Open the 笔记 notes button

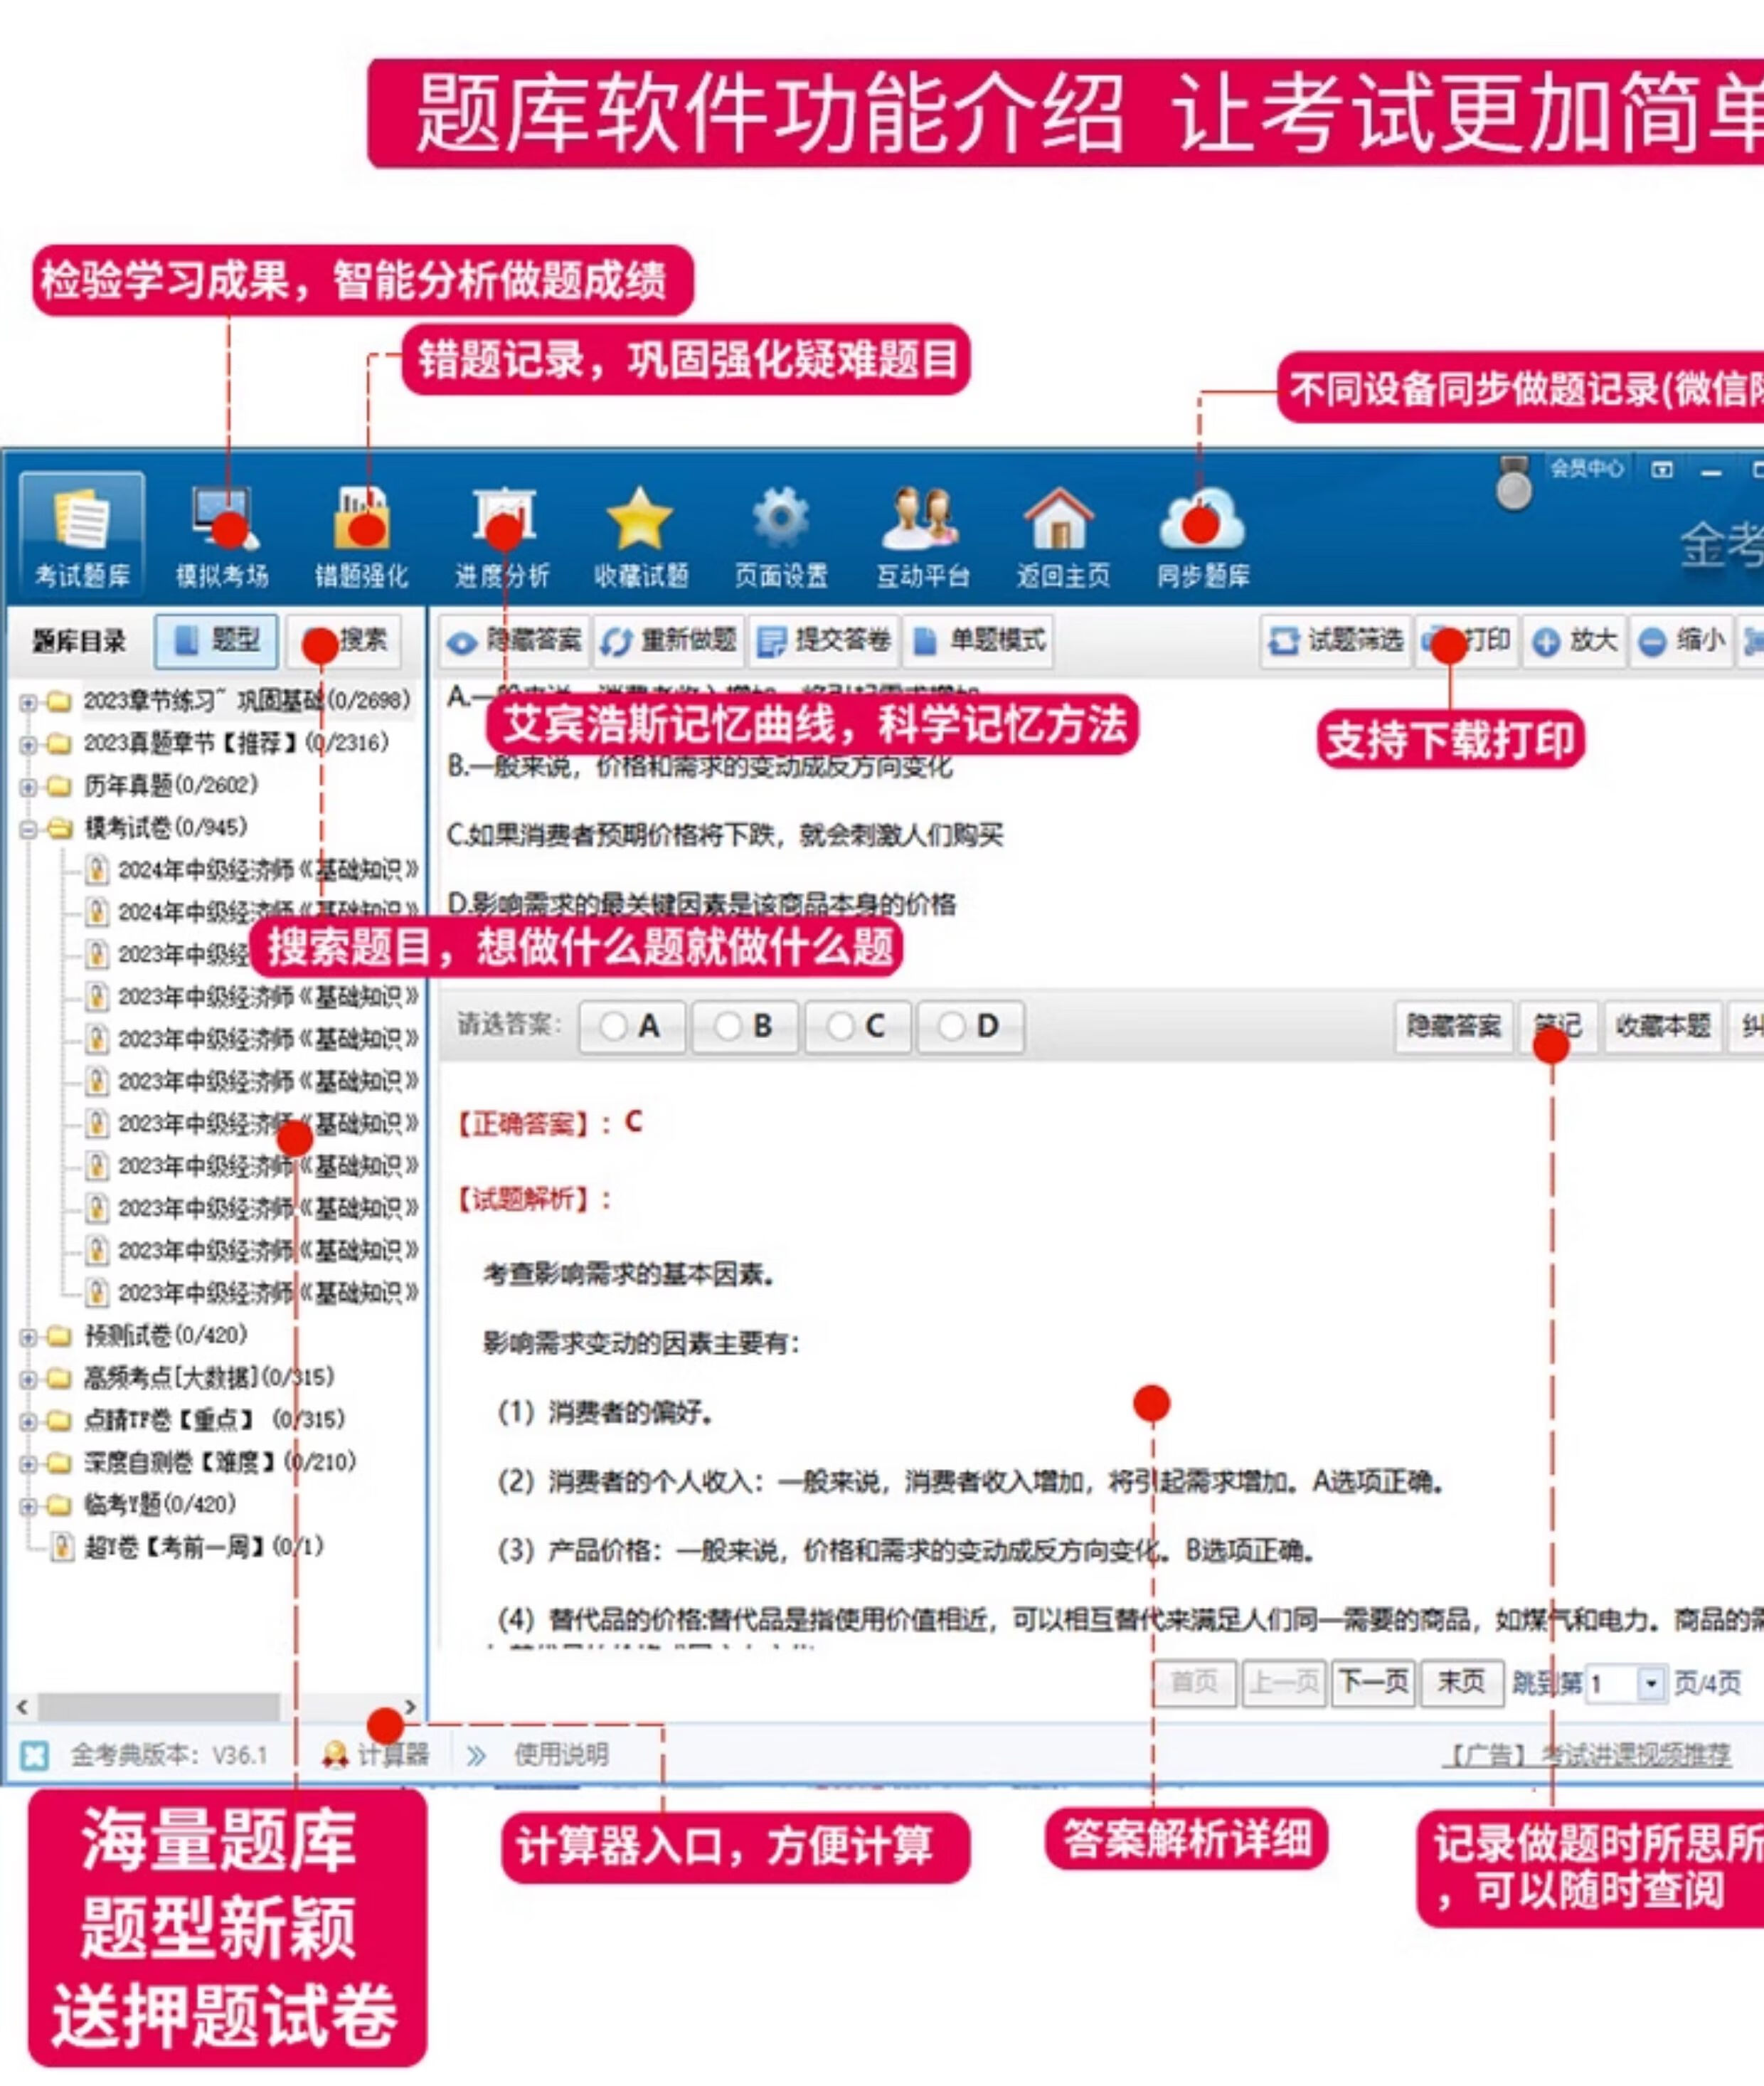tap(1558, 1026)
